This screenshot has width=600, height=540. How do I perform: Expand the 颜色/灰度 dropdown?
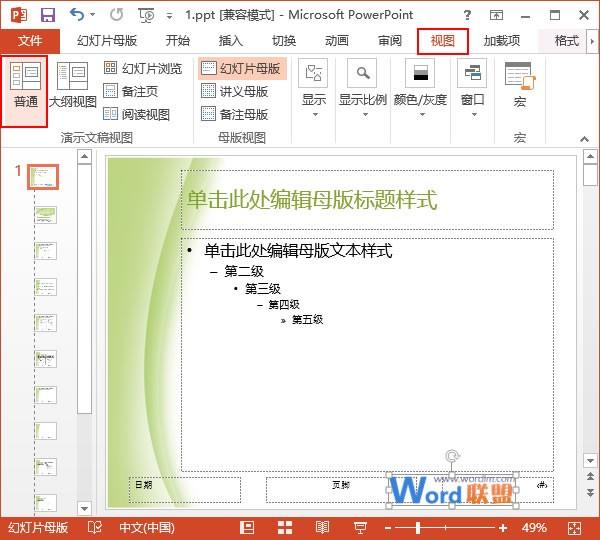420,89
